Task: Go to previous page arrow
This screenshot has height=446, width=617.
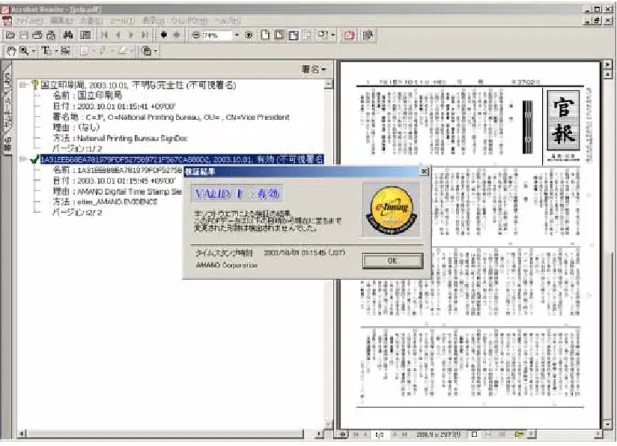Action: [118, 35]
